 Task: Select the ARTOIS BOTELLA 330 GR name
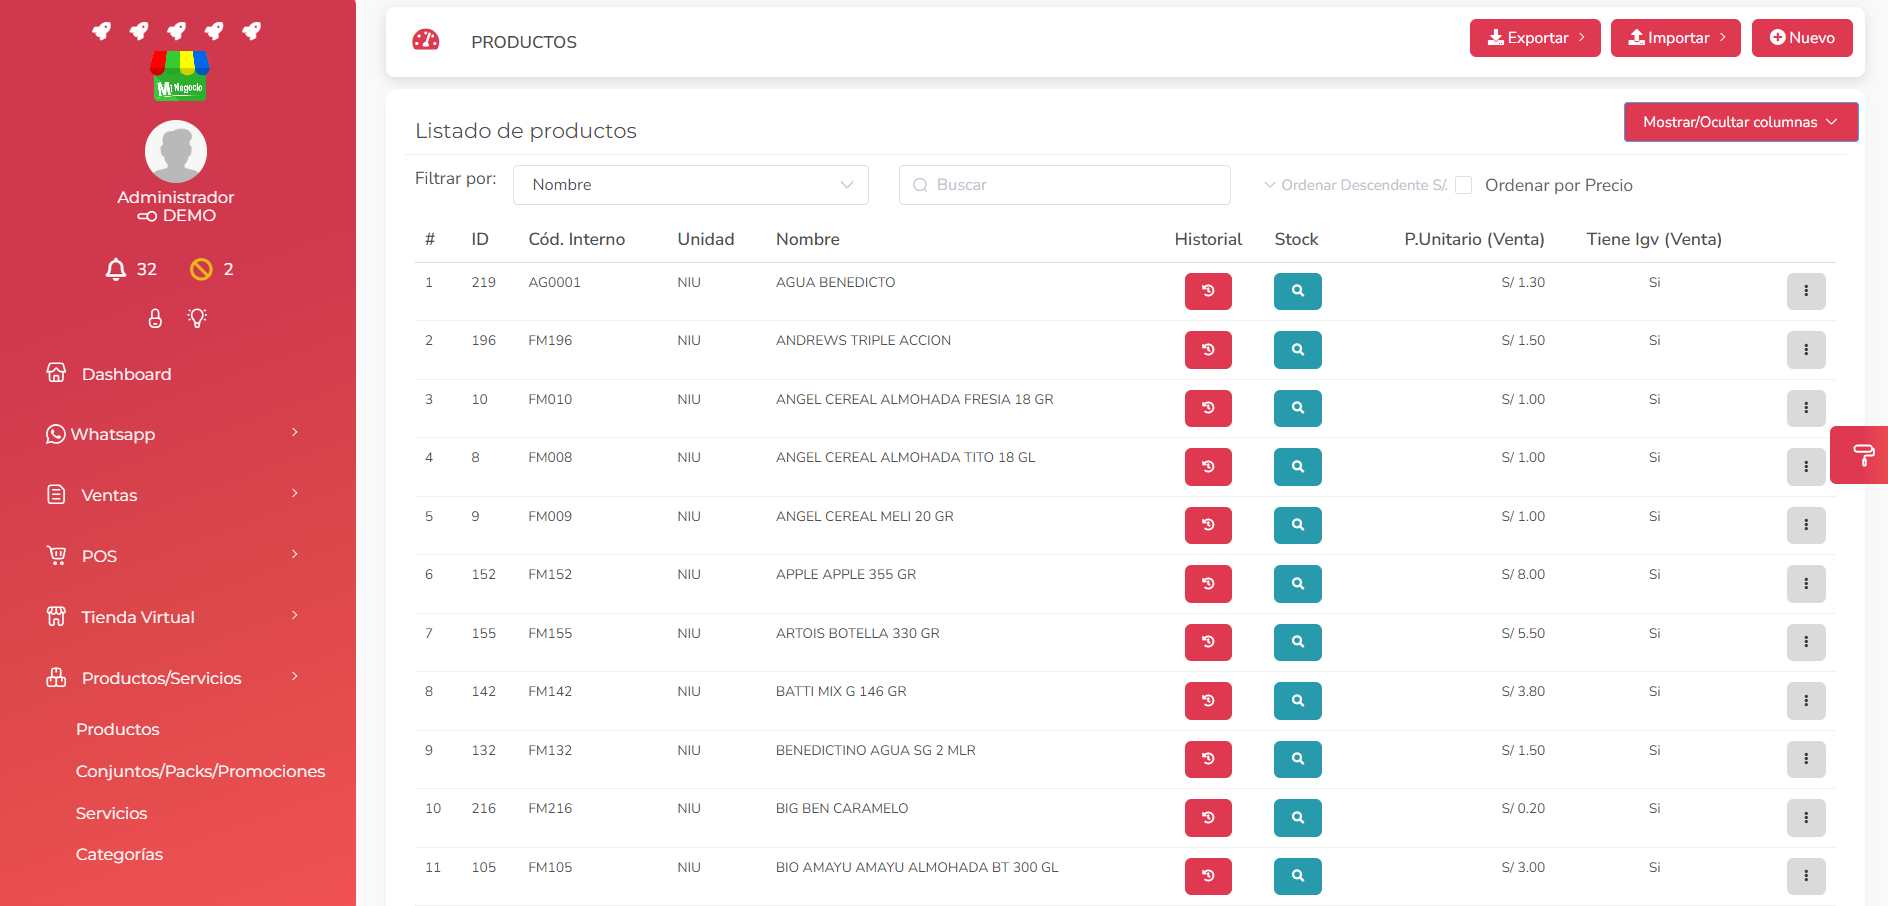[857, 633]
